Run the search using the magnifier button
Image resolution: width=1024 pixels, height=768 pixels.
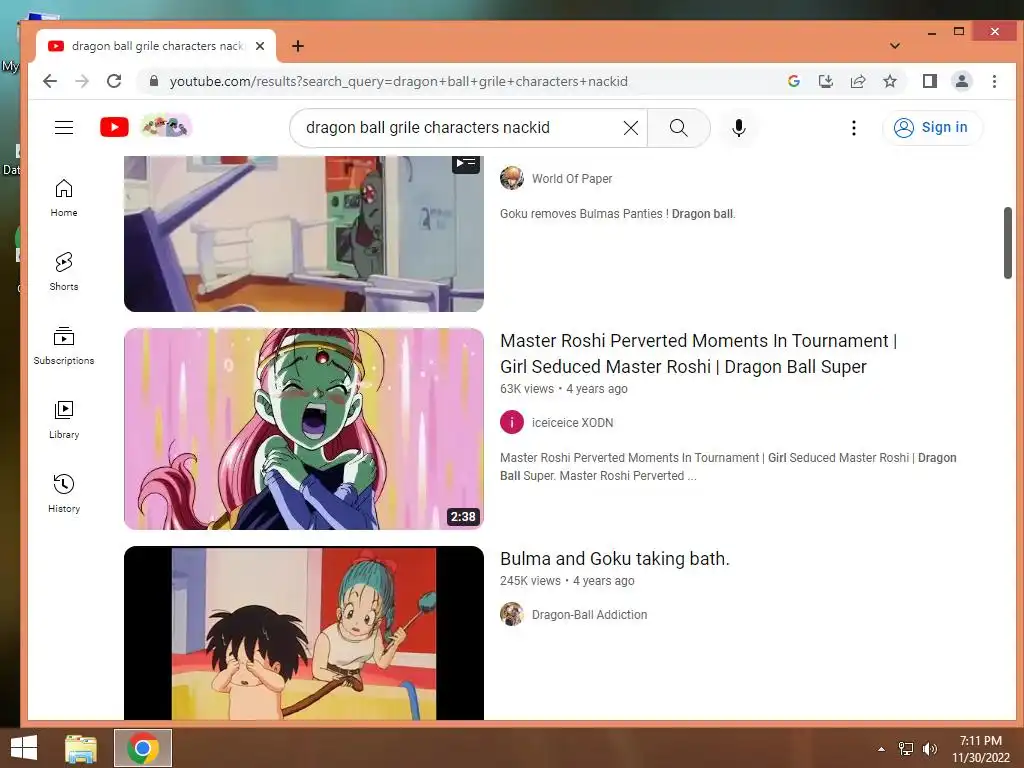pyautogui.click(x=679, y=128)
